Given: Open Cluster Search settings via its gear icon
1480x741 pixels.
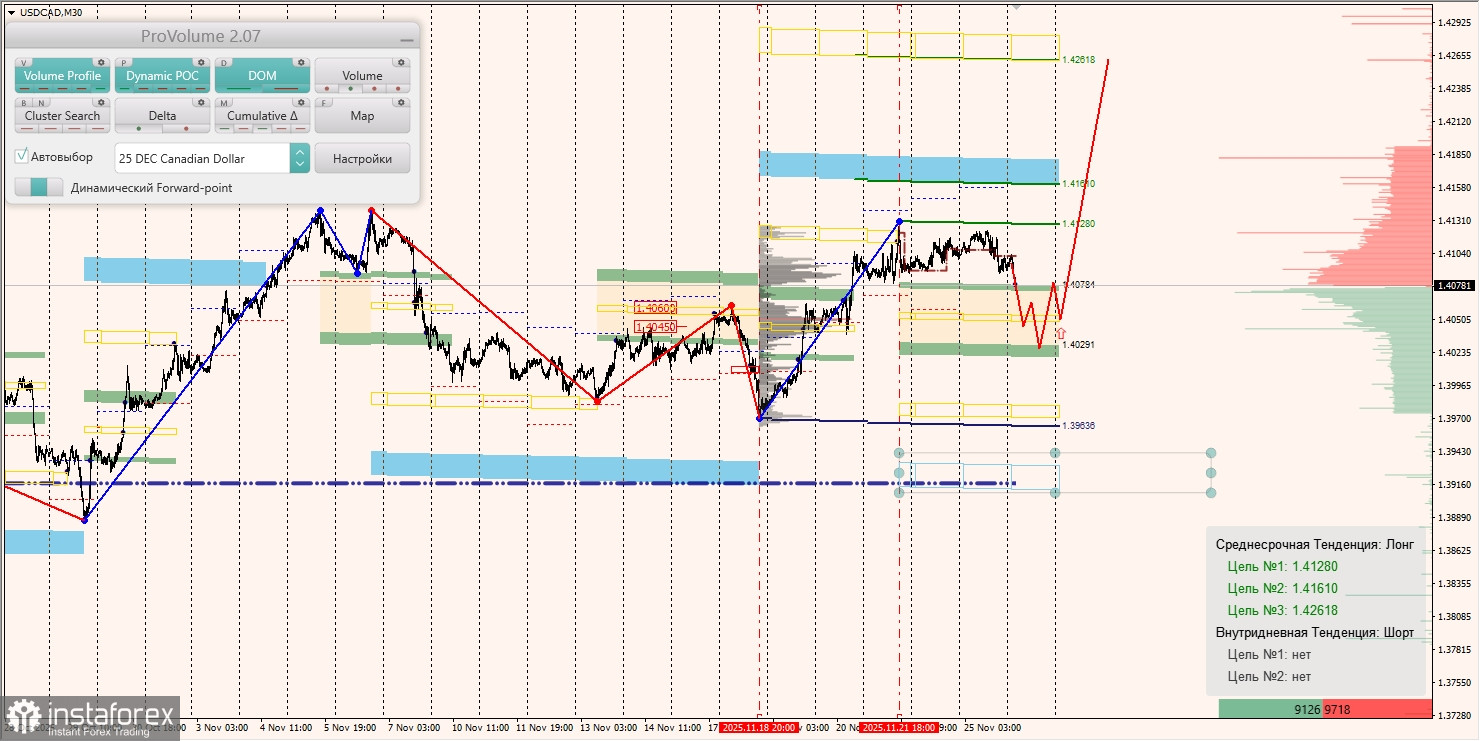Looking at the screenshot, I should pos(101,103).
